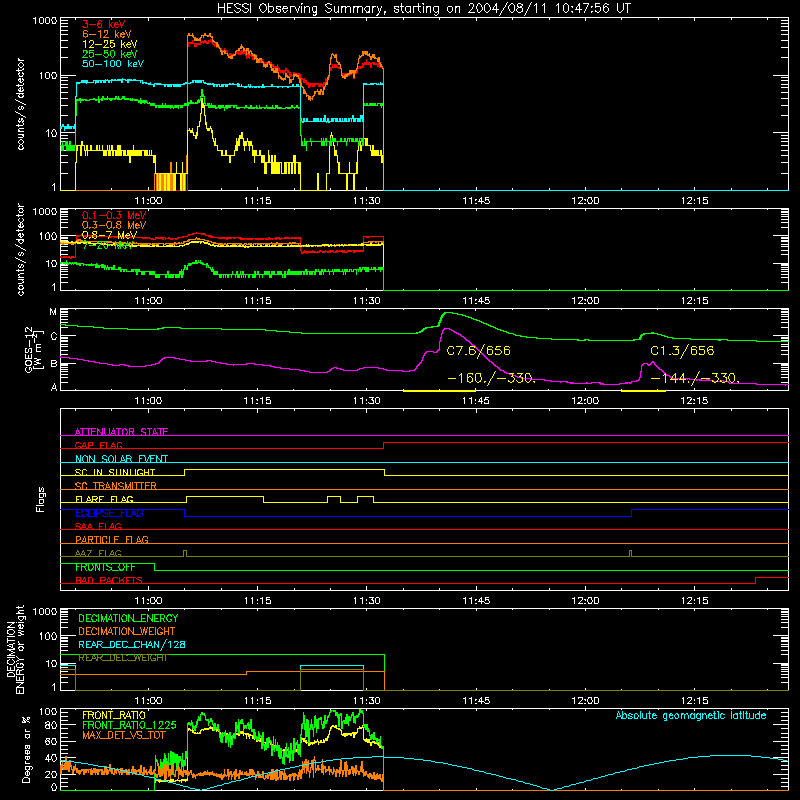Select the FLARE_FLAG label
The height and width of the screenshot is (800, 800).
104,499
